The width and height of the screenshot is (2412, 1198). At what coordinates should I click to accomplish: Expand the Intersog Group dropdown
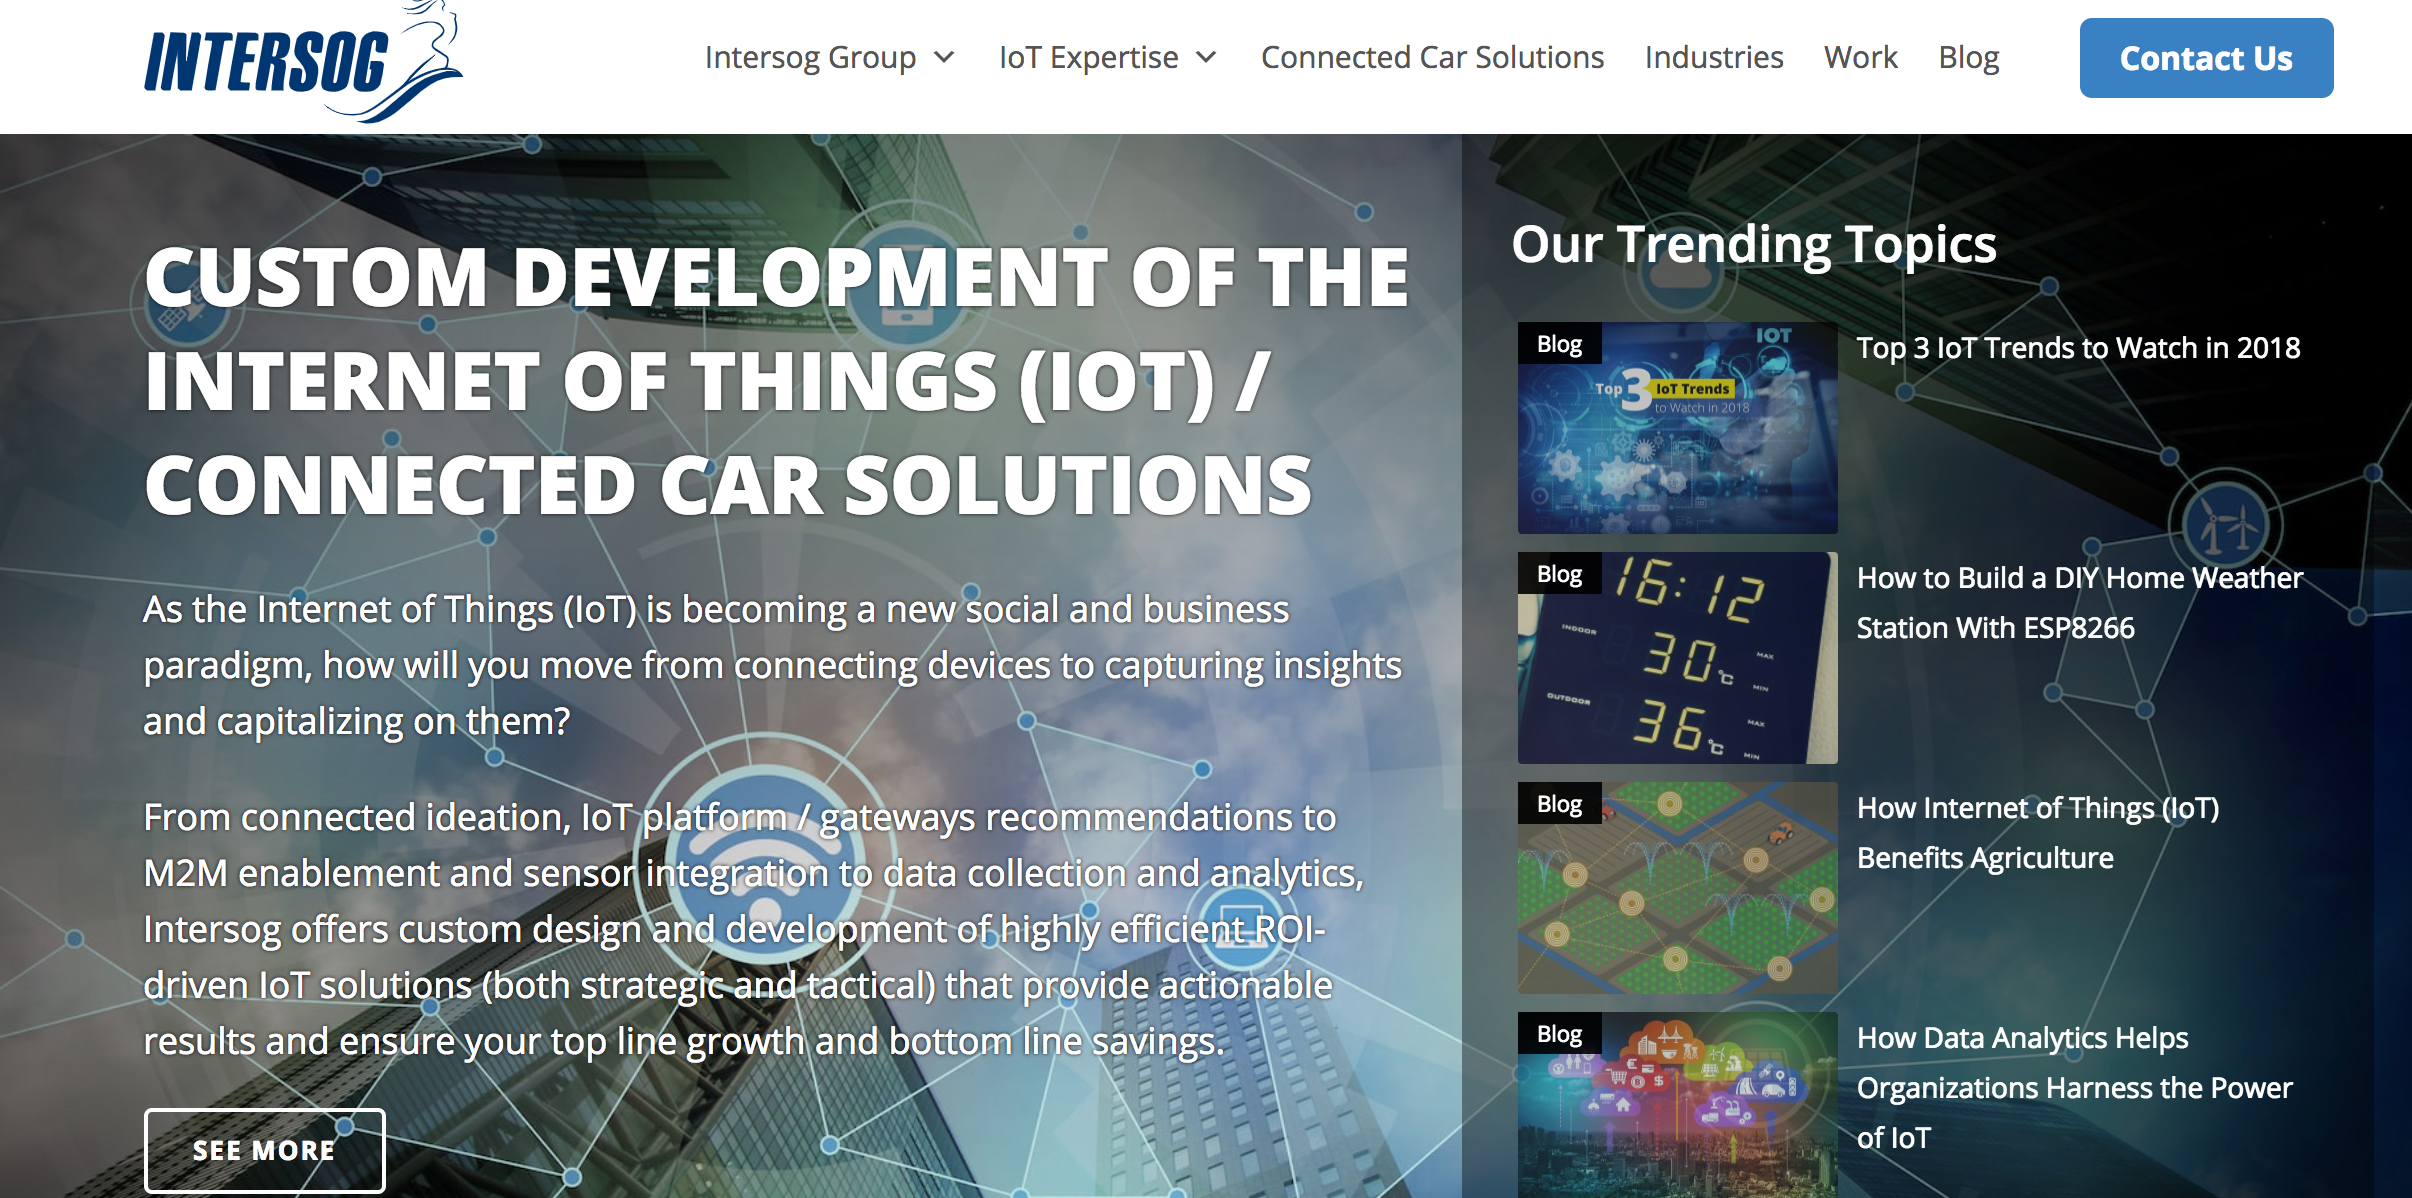(x=810, y=57)
